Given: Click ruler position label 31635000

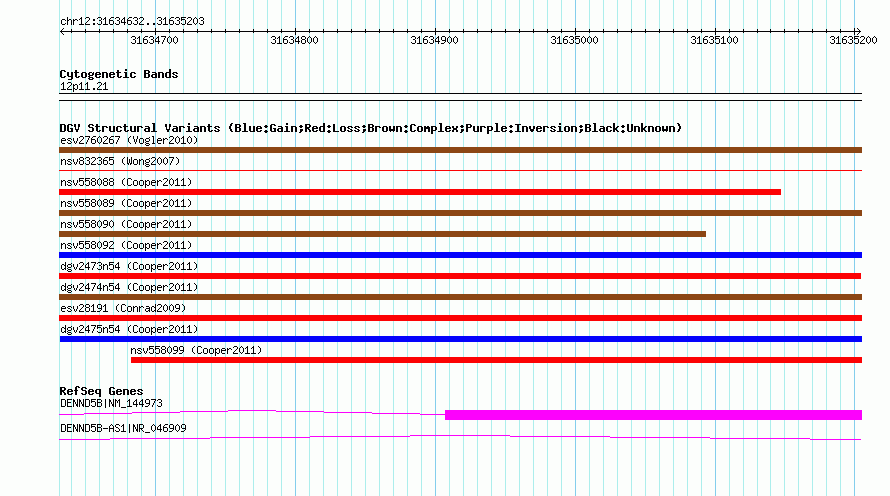Looking at the screenshot, I should pyautogui.click(x=574, y=40).
